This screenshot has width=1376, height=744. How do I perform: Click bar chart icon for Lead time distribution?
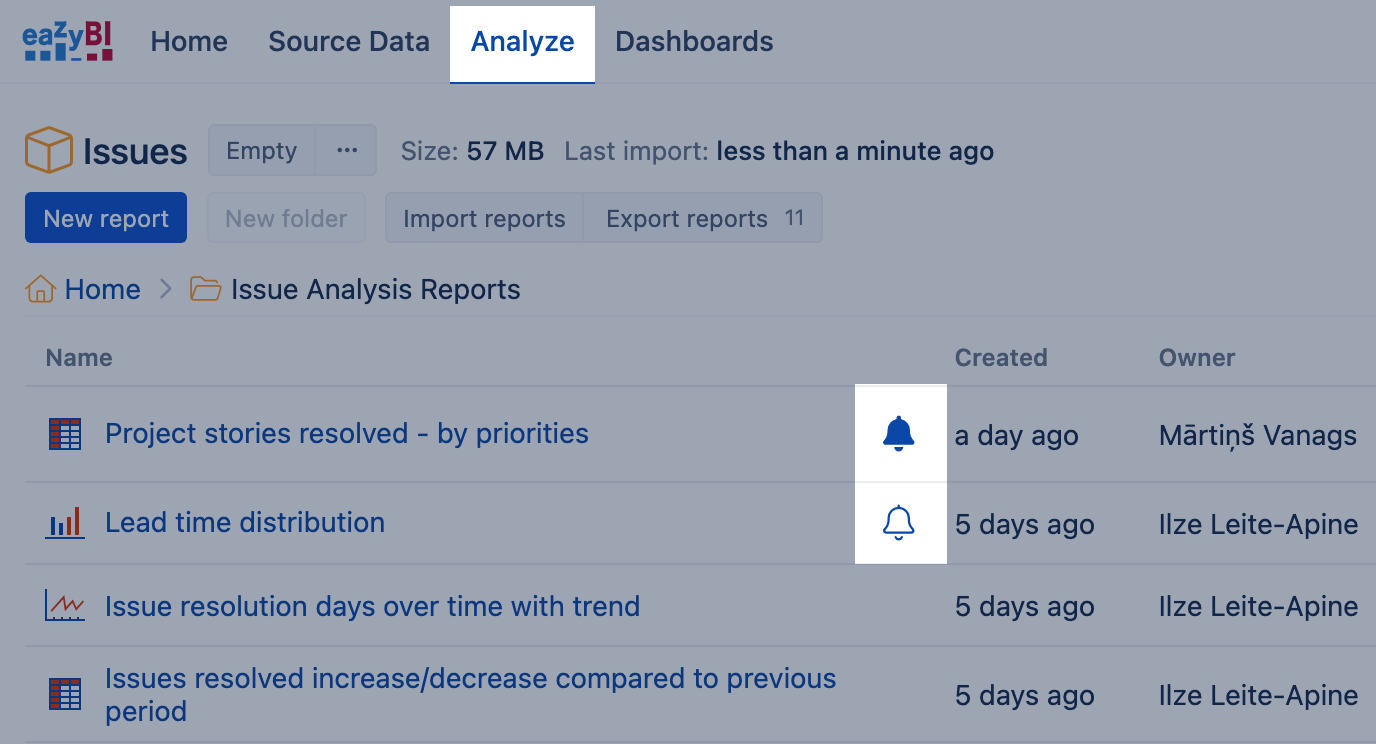(x=65, y=523)
